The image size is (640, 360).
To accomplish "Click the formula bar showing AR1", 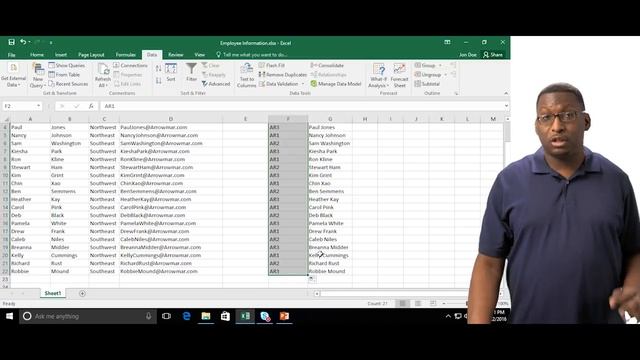I will point(302,106).
